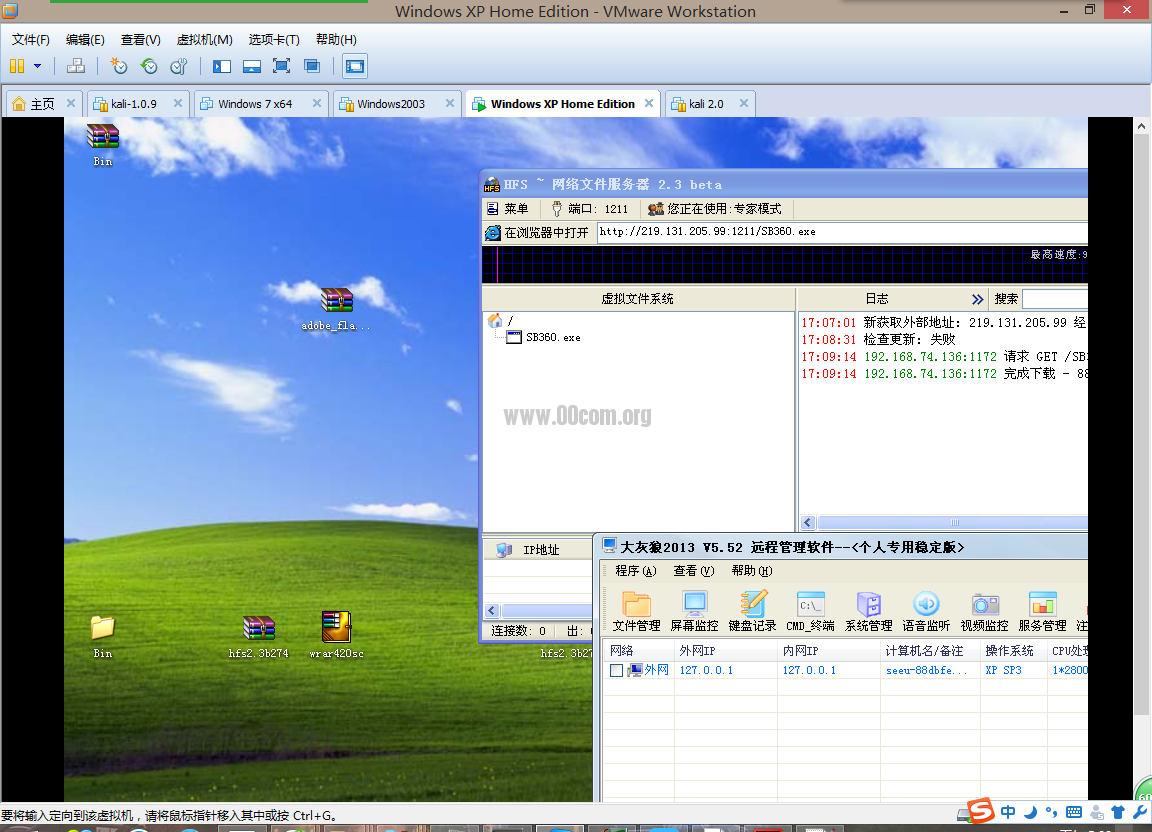Open snapshot manager toolbar icon
This screenshot has width=1152, height=832.
point(179,66)
